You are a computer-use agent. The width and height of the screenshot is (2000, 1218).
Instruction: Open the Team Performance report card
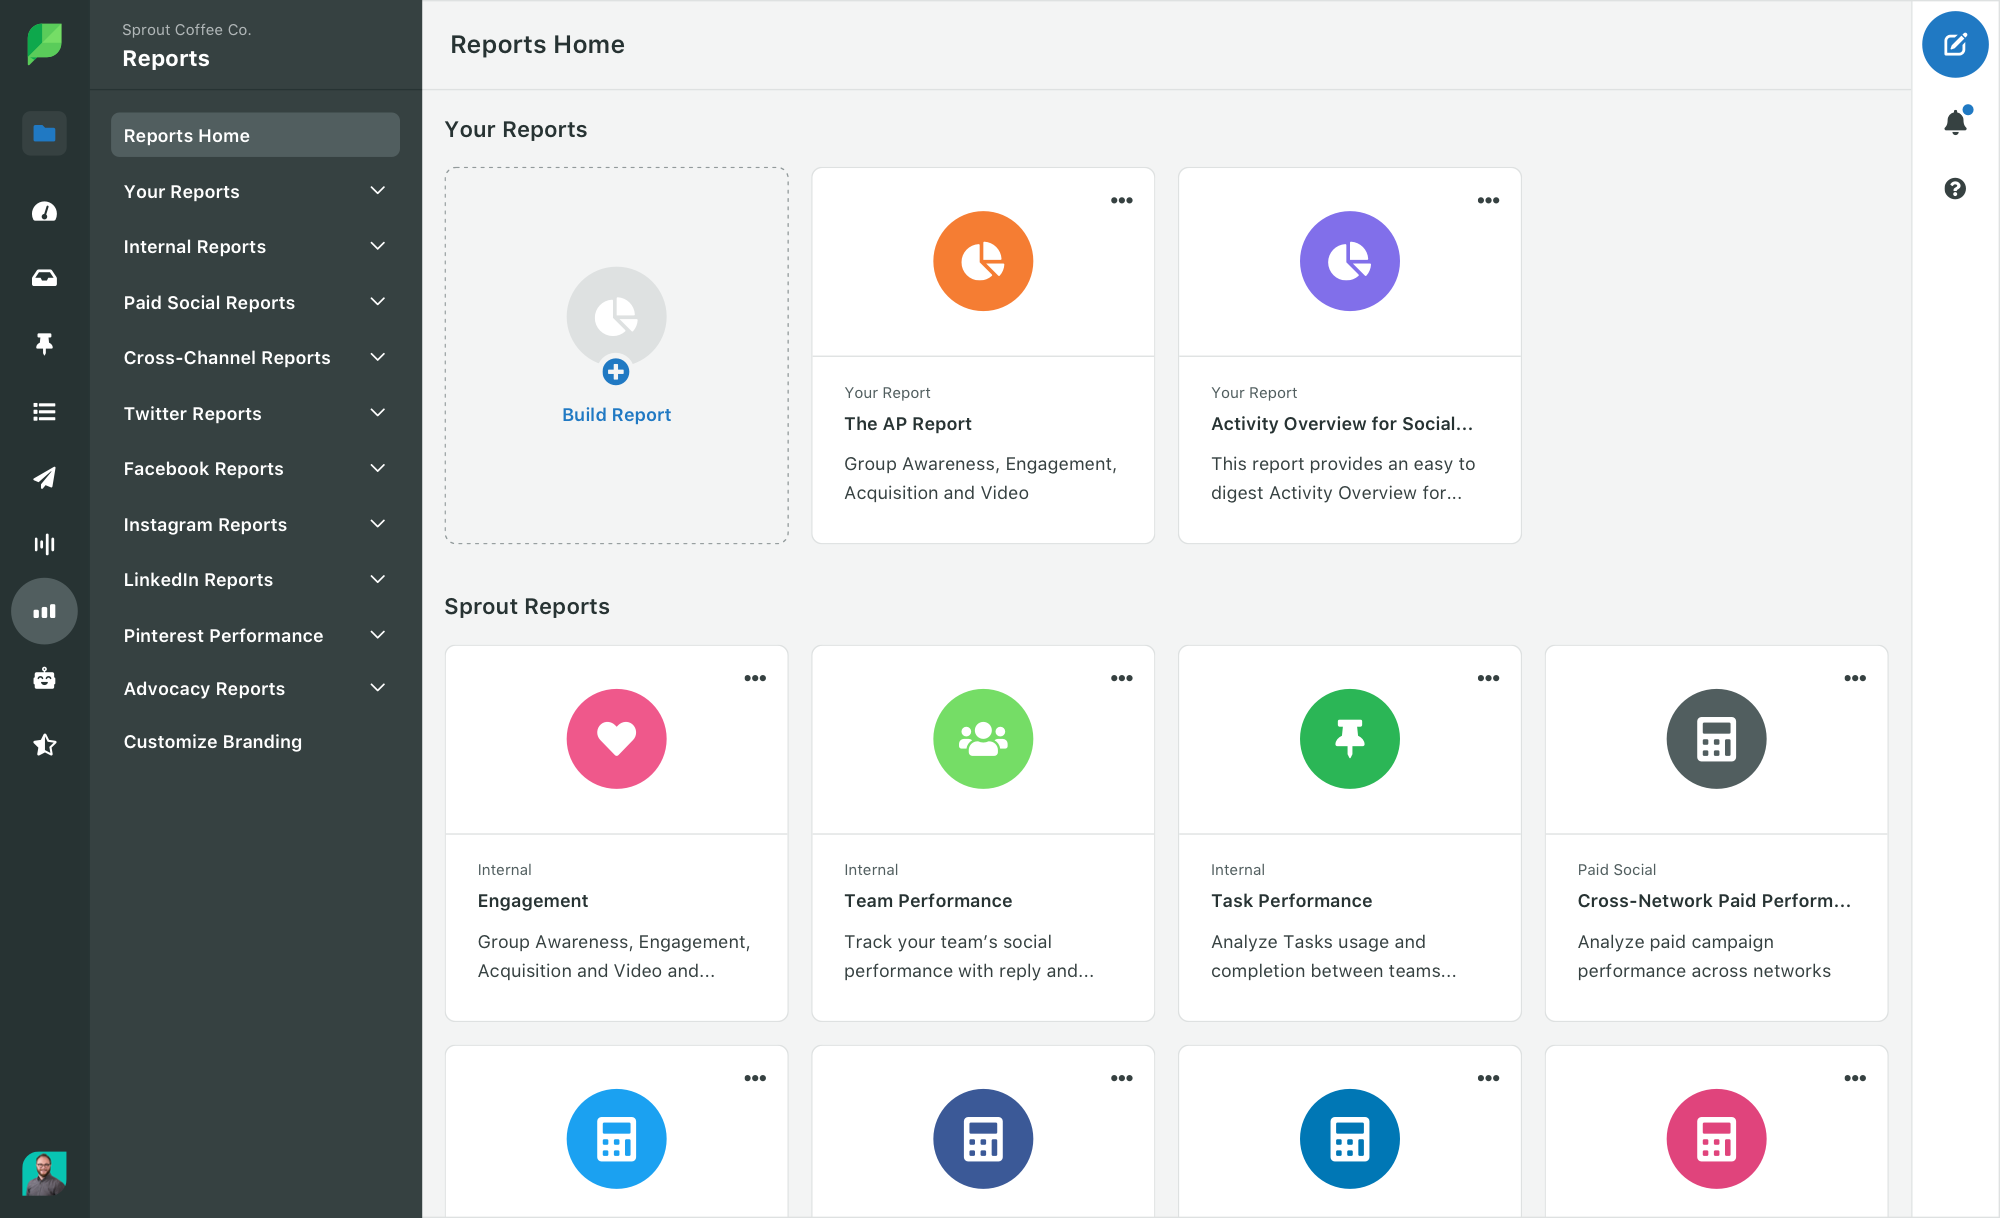click(x=982, y=832)
